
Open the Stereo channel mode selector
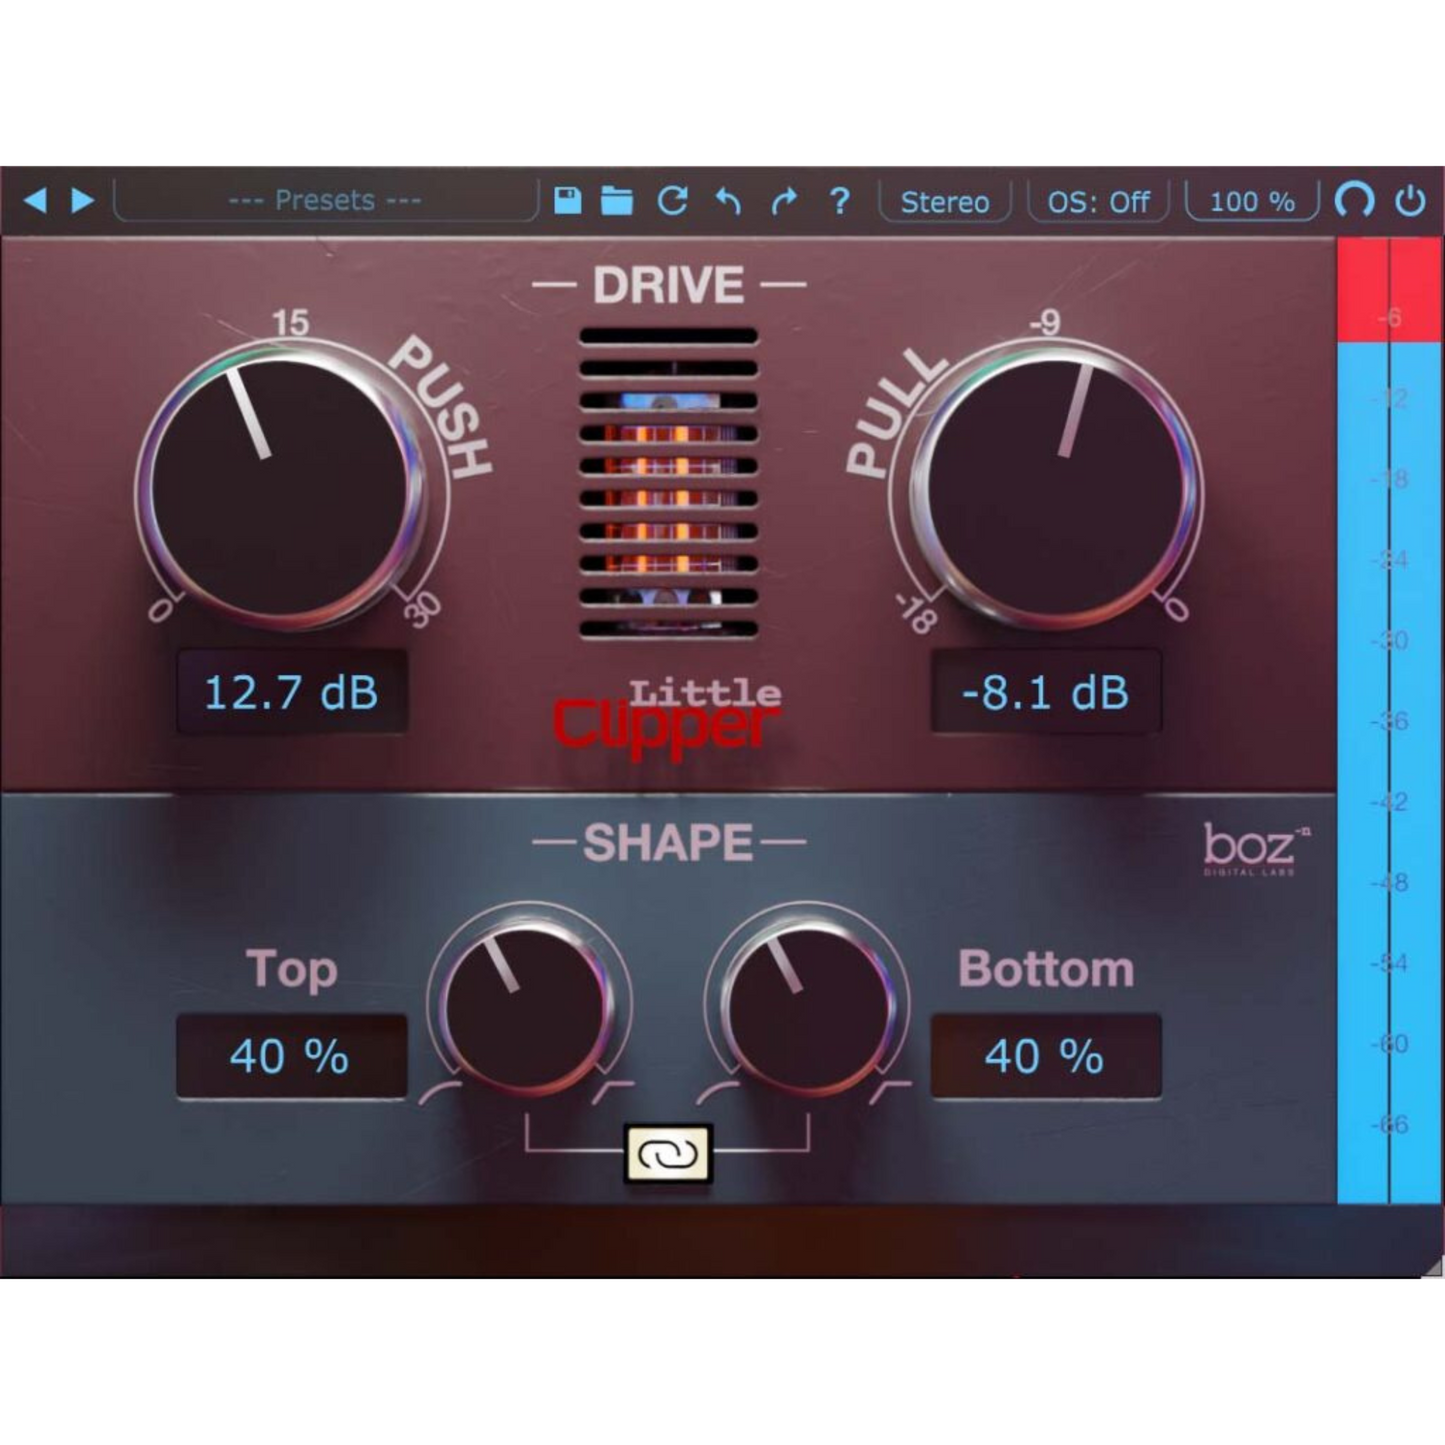[944, 202]
